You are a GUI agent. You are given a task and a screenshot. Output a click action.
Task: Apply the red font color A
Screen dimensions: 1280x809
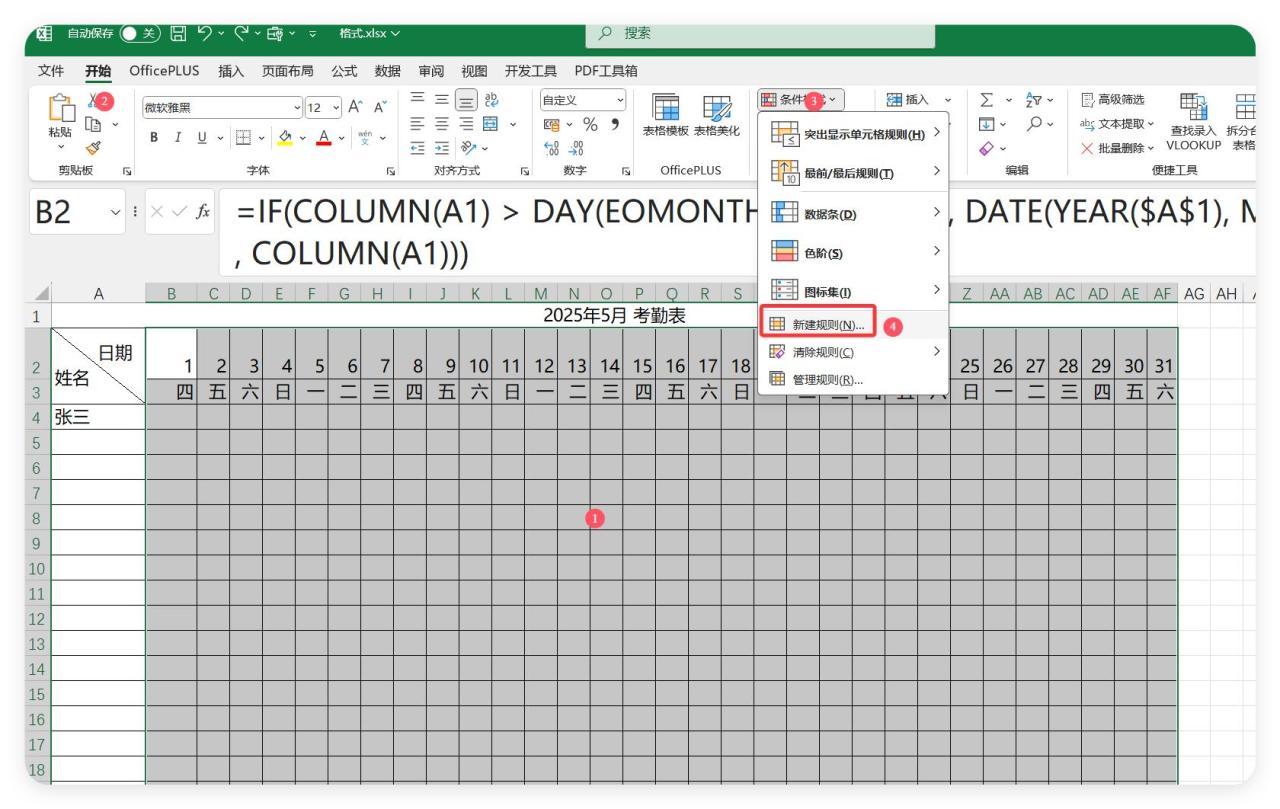coord(323,137)
